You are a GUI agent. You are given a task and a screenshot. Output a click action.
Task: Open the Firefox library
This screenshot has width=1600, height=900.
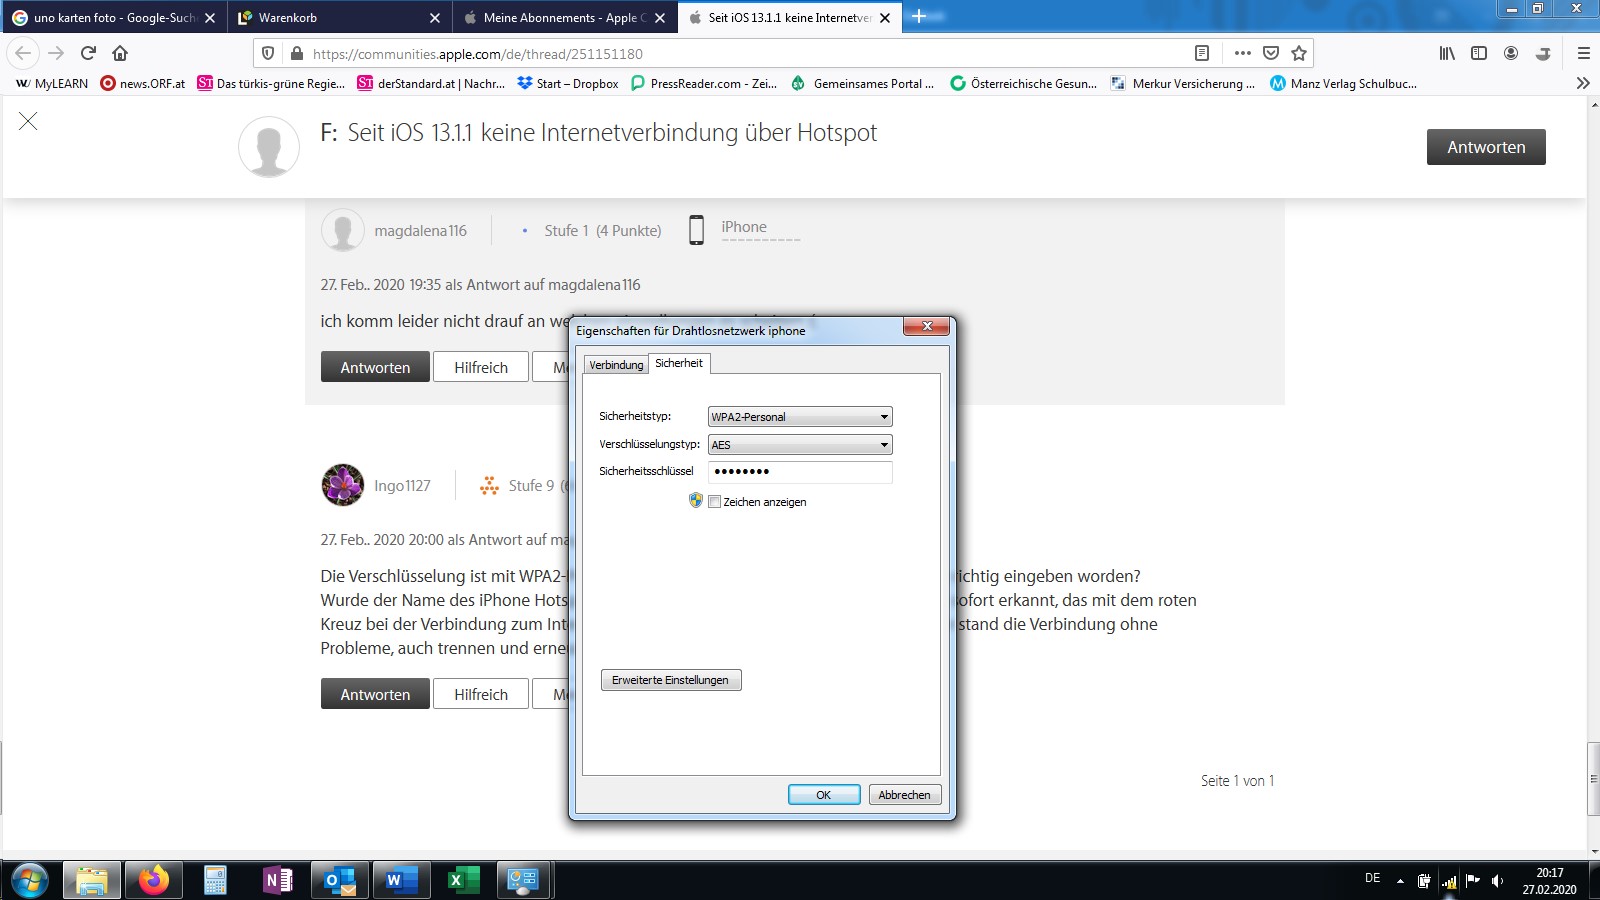click(1447, 53)
